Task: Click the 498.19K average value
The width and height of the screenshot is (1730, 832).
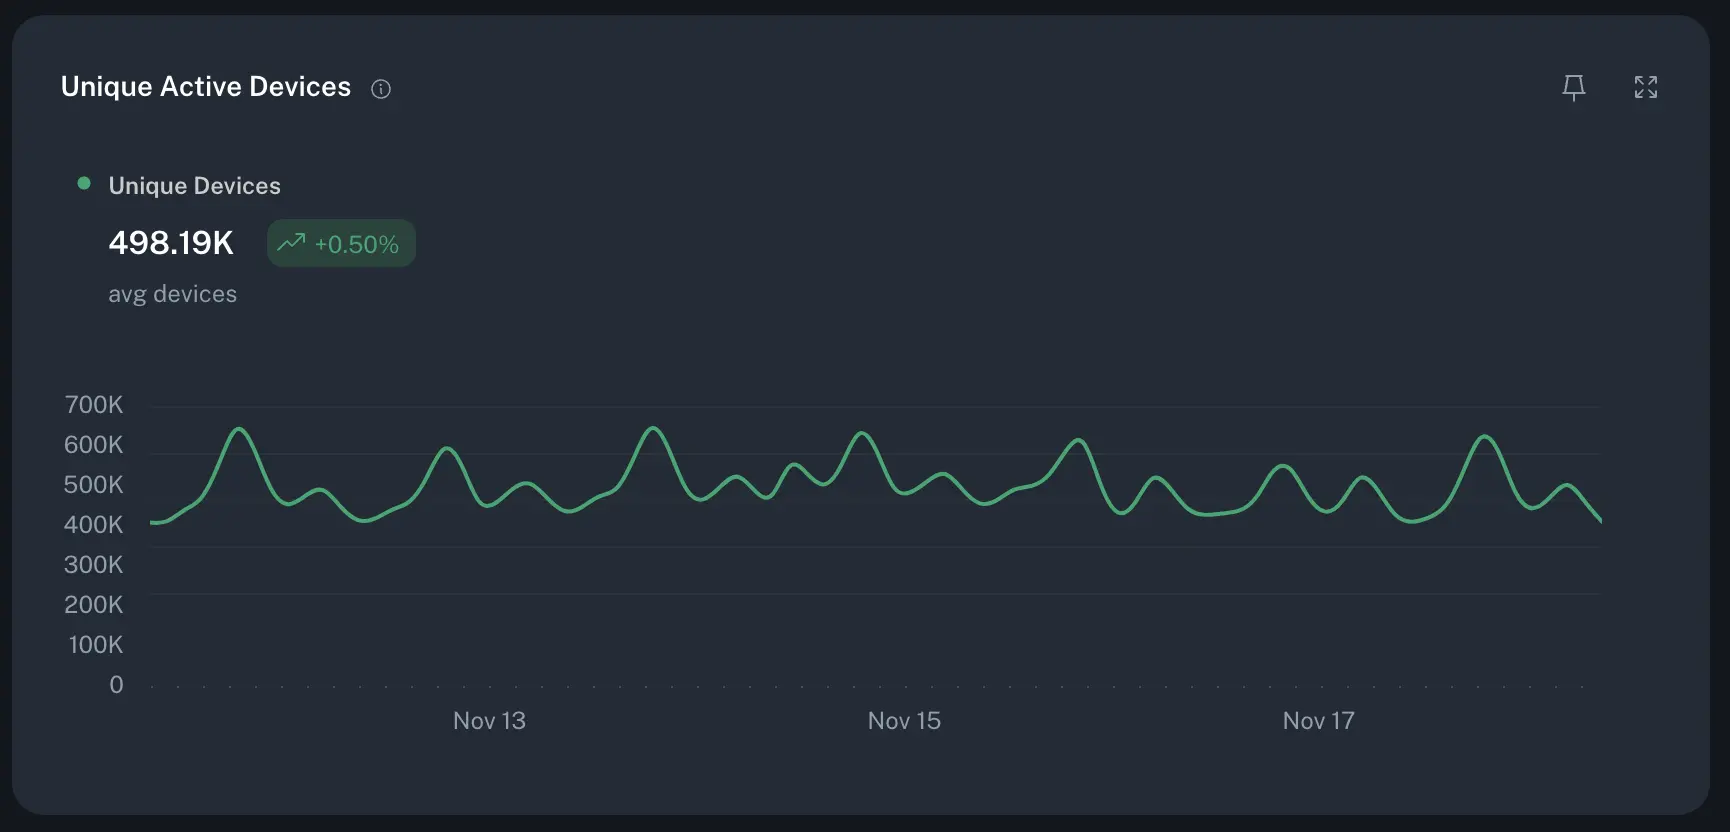Action: (x=170, y=242)
